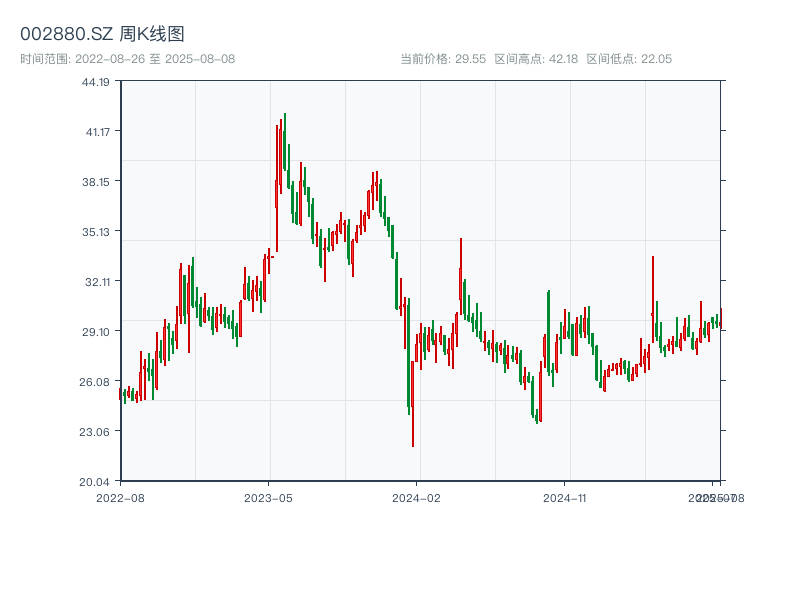Click the x-axis date label 2022-08

(120, 498)
